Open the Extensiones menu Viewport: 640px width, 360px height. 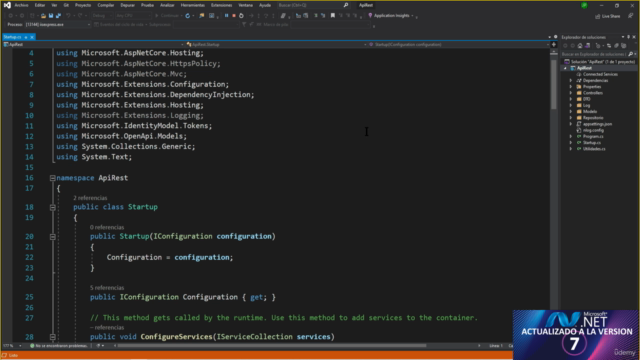(221, 5)
